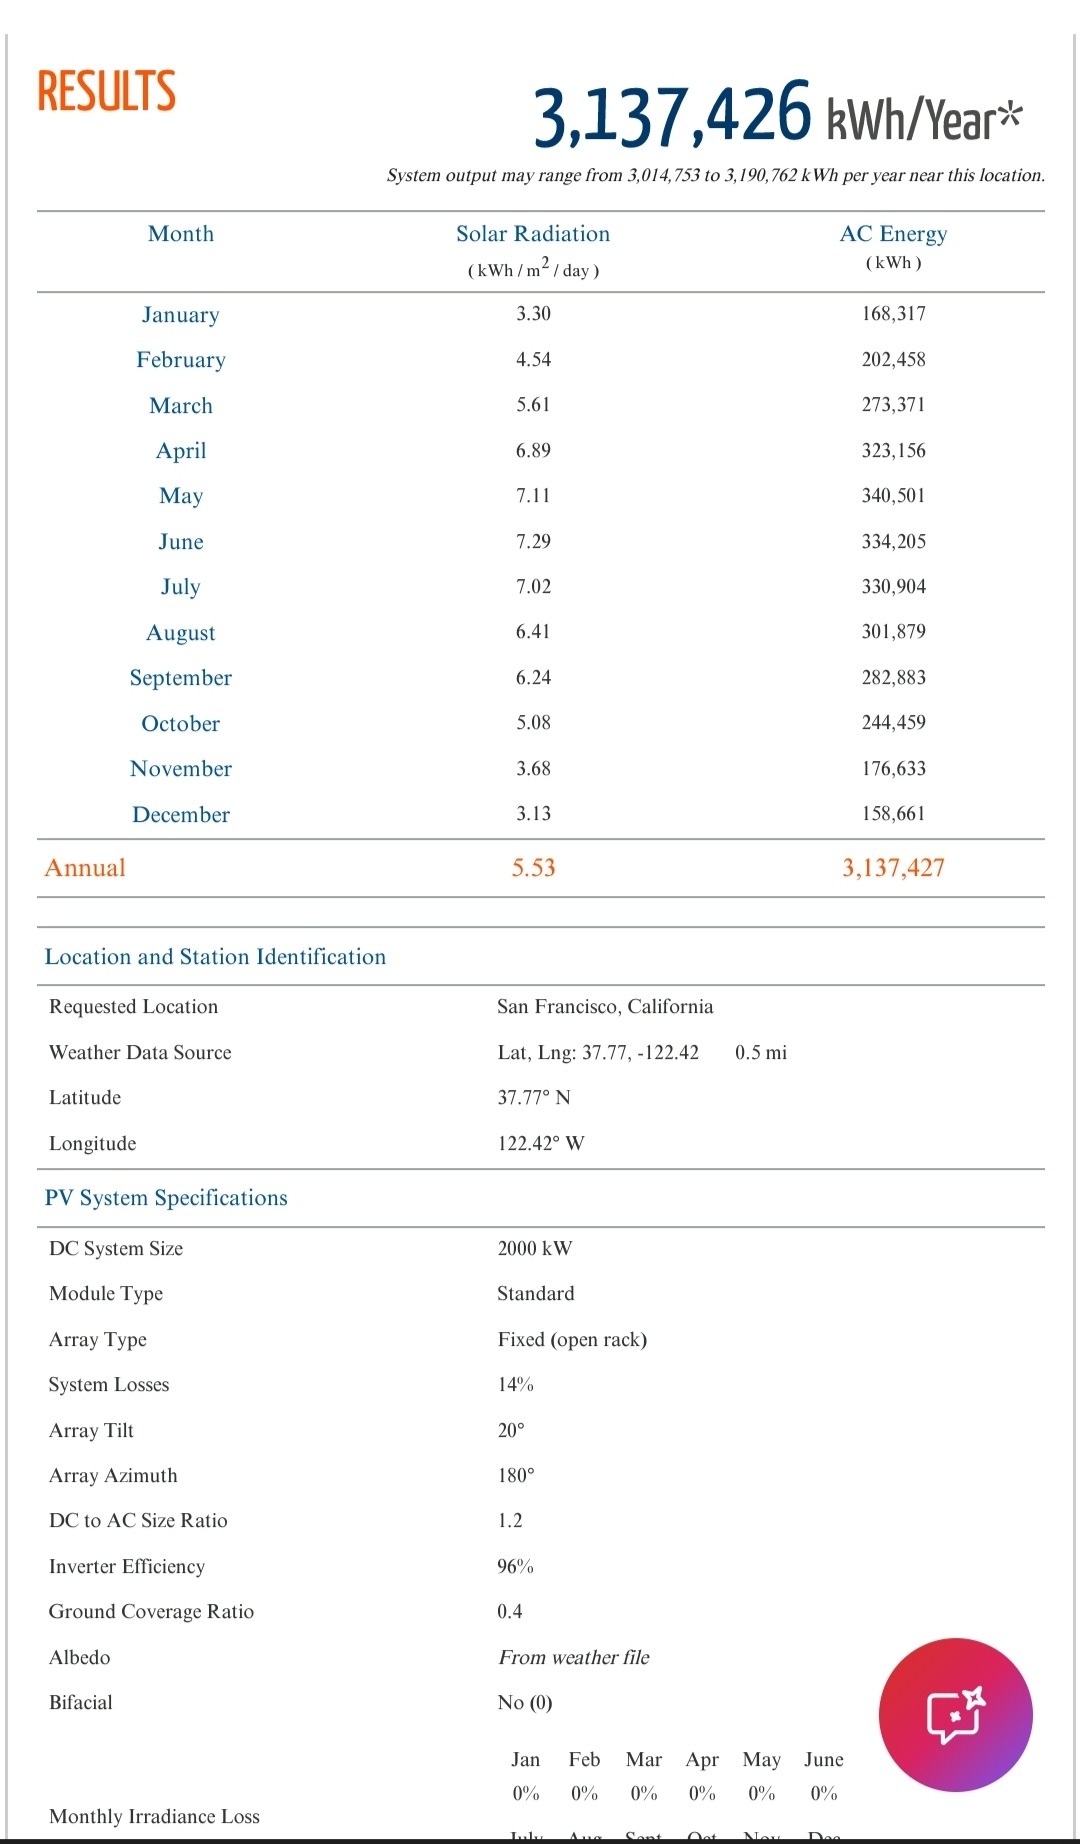Select the June month row label

[181, 542]
